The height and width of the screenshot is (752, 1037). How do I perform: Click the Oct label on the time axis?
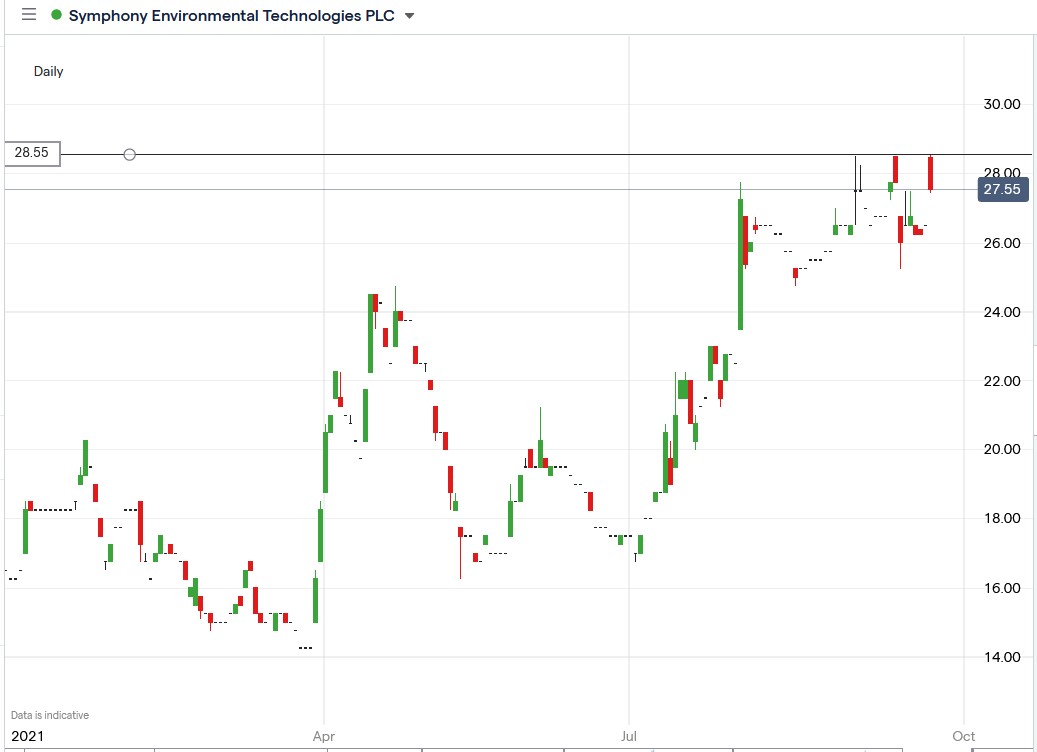[963, 735]
